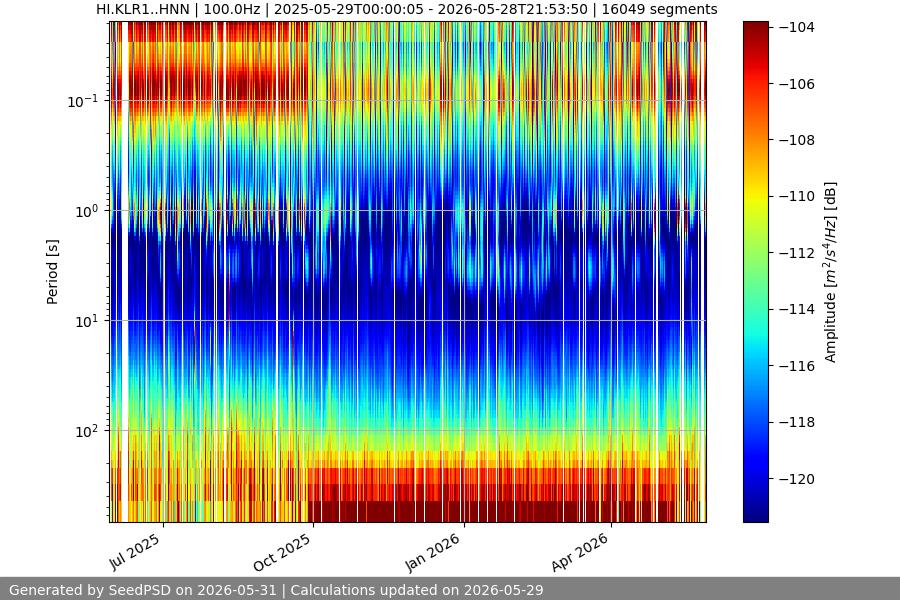This screenshot has width=900, height=600.
Task: Click the −116 colorbar tick label
Action: (797, 366)
